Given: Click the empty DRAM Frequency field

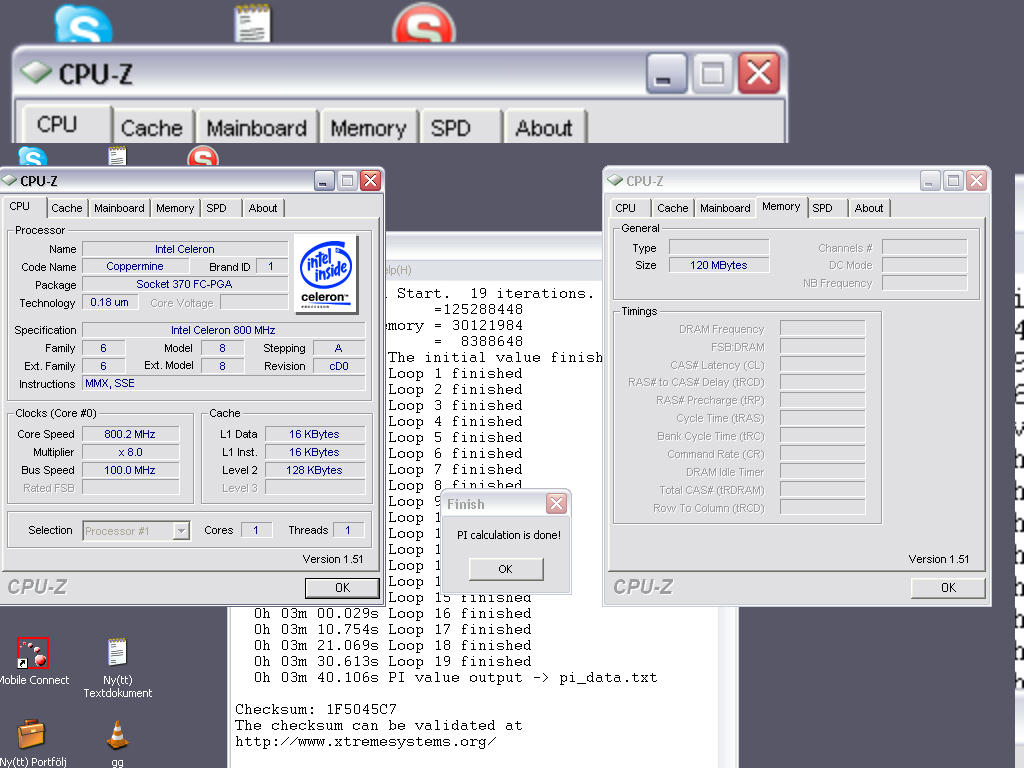Looking at the screenshot, I should 822,328.
